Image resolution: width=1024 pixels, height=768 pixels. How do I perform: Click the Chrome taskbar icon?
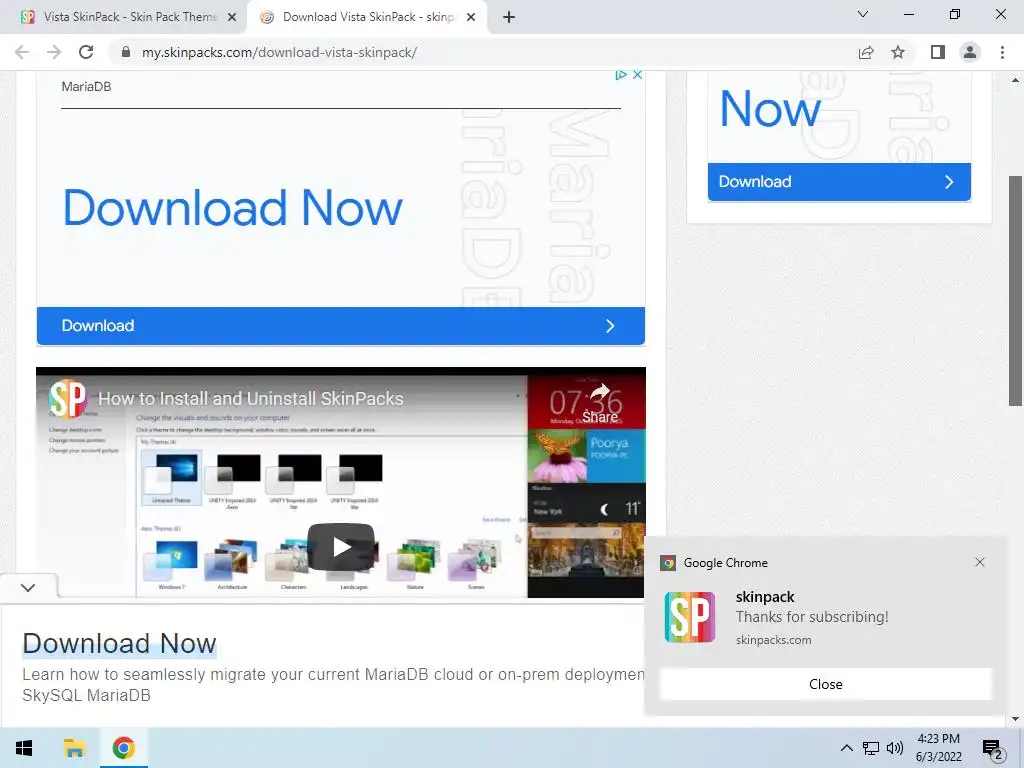123,748
